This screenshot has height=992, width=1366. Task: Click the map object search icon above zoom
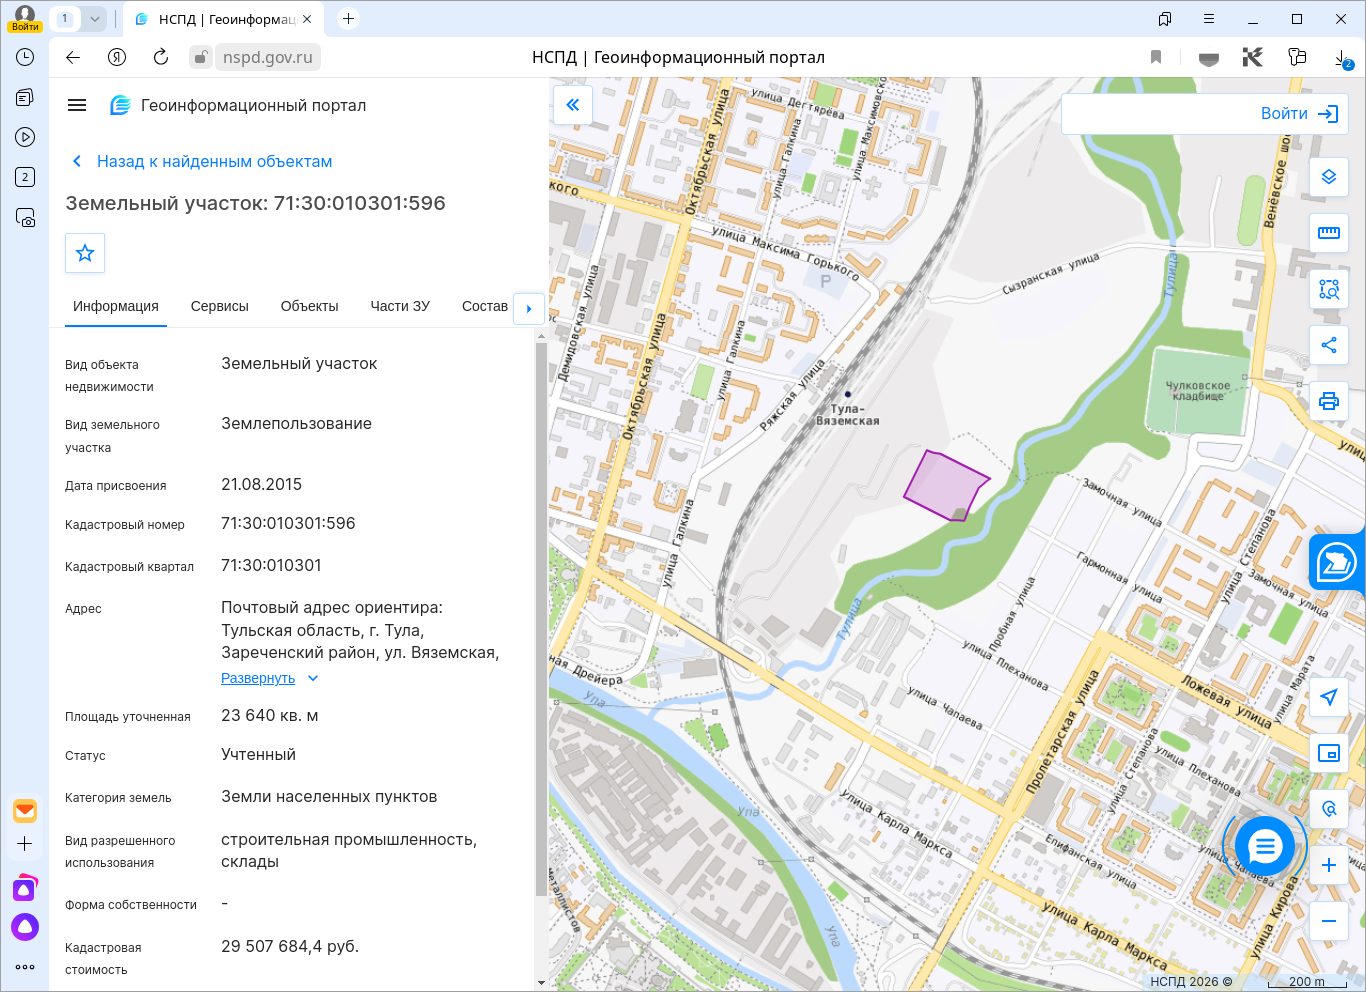(x=1329, y=809)
